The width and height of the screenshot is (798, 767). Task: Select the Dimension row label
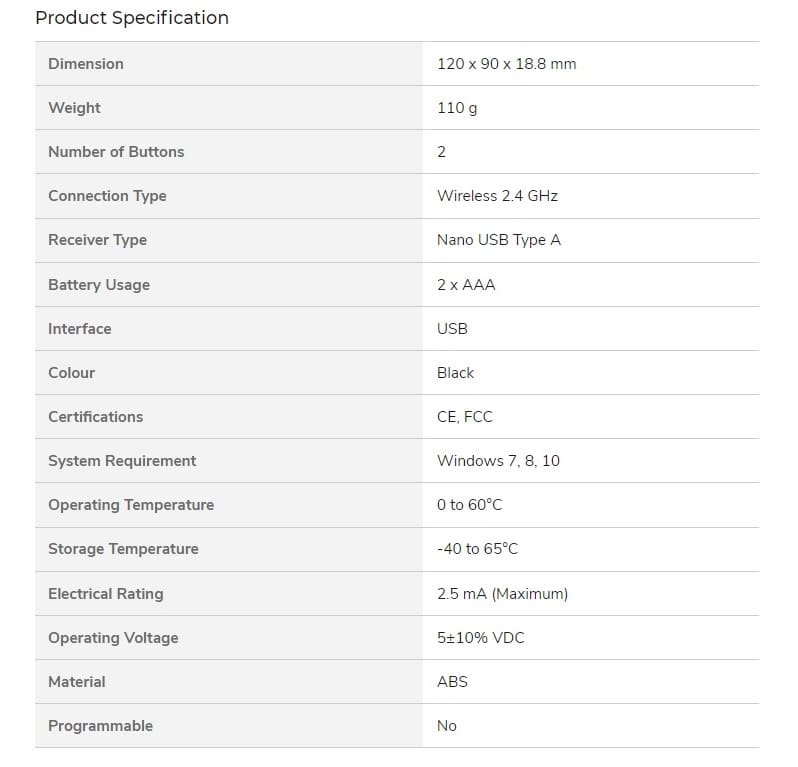pos(86,64)
